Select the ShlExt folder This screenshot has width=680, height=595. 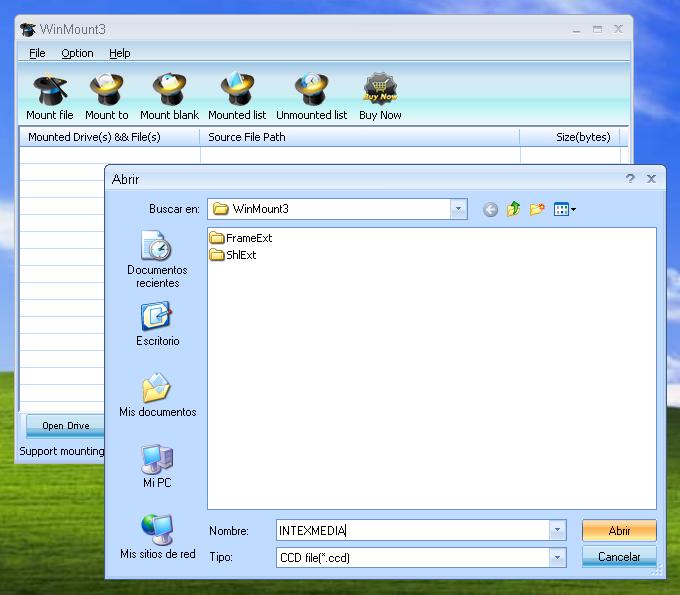(232, 255)
